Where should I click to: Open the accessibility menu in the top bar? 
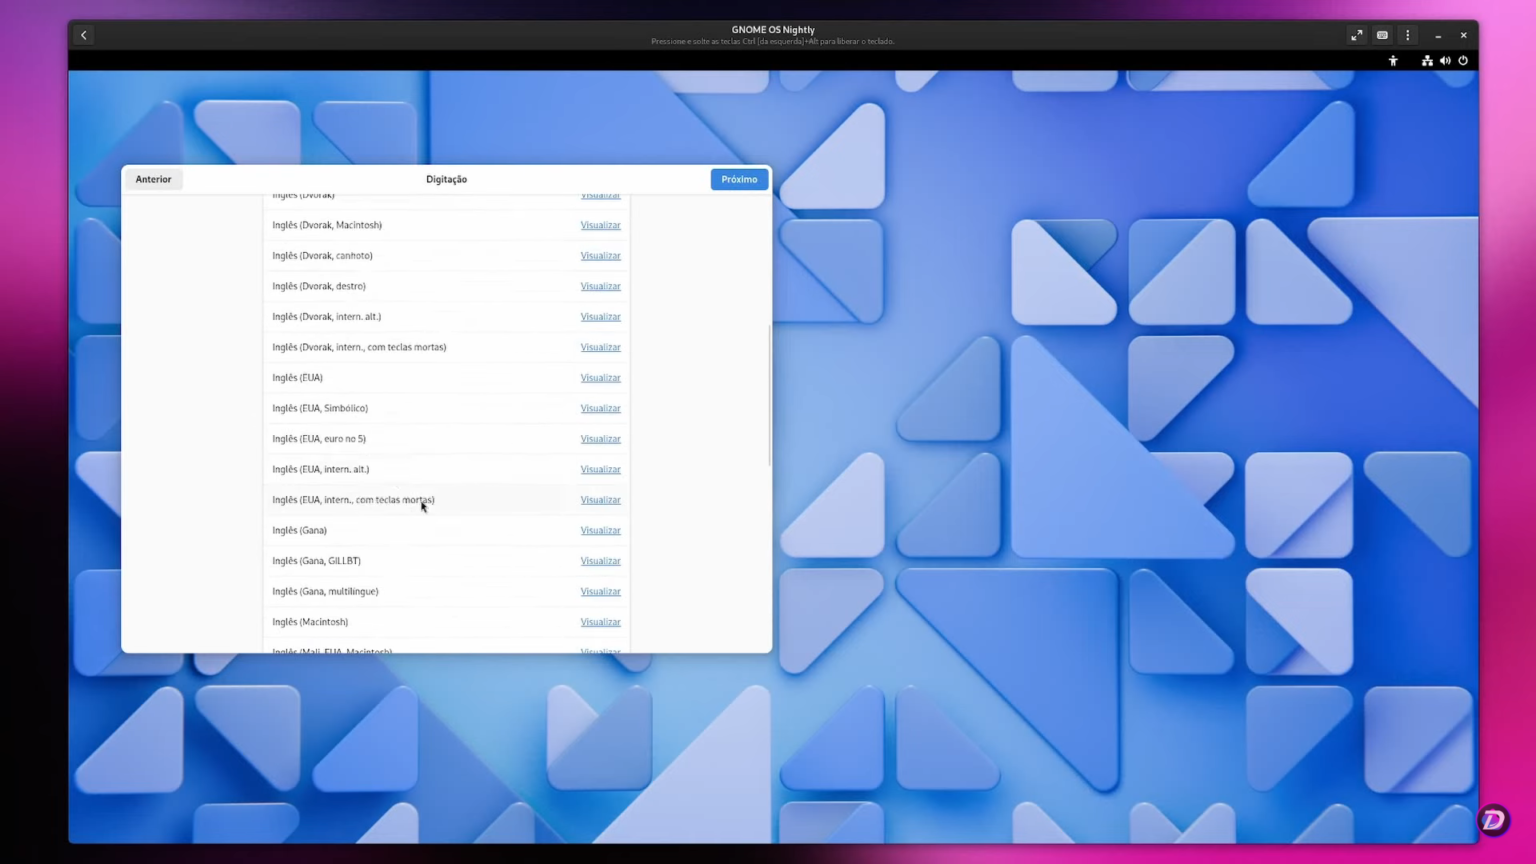(1393, 60)
